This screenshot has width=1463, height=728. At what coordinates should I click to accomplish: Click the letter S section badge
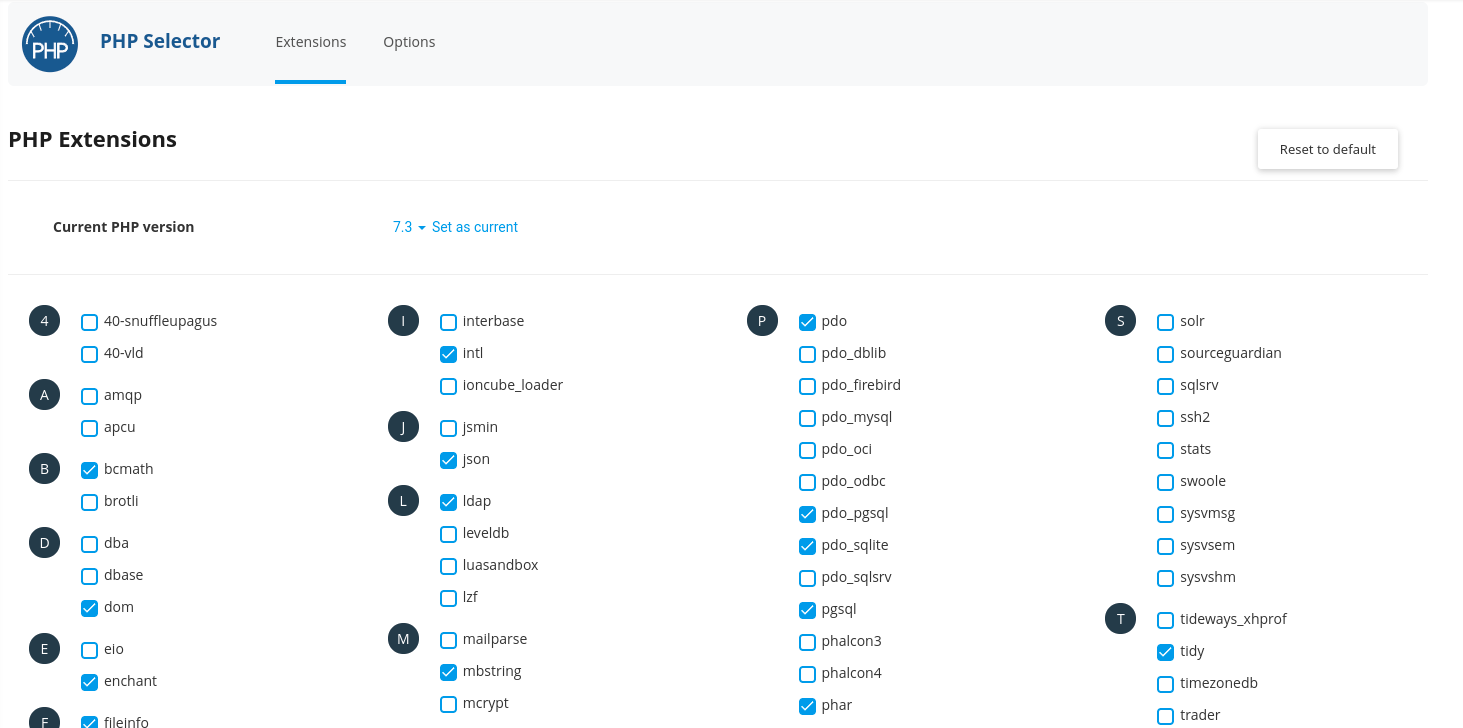(x=1120, y=322)
